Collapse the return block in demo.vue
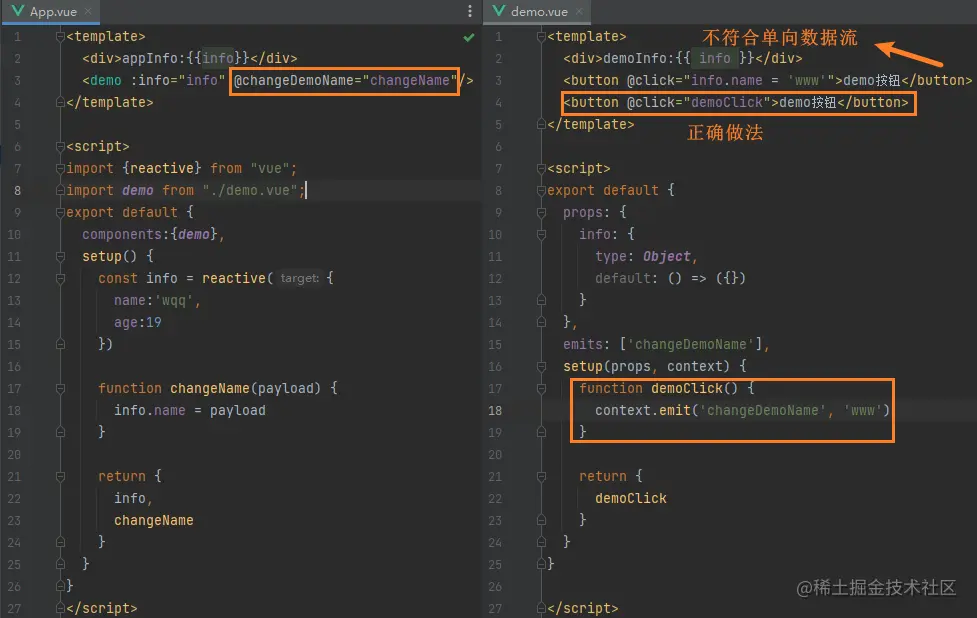Image resolution: width=977 pixels, height=618 pixels. click(x=541, y=477)
